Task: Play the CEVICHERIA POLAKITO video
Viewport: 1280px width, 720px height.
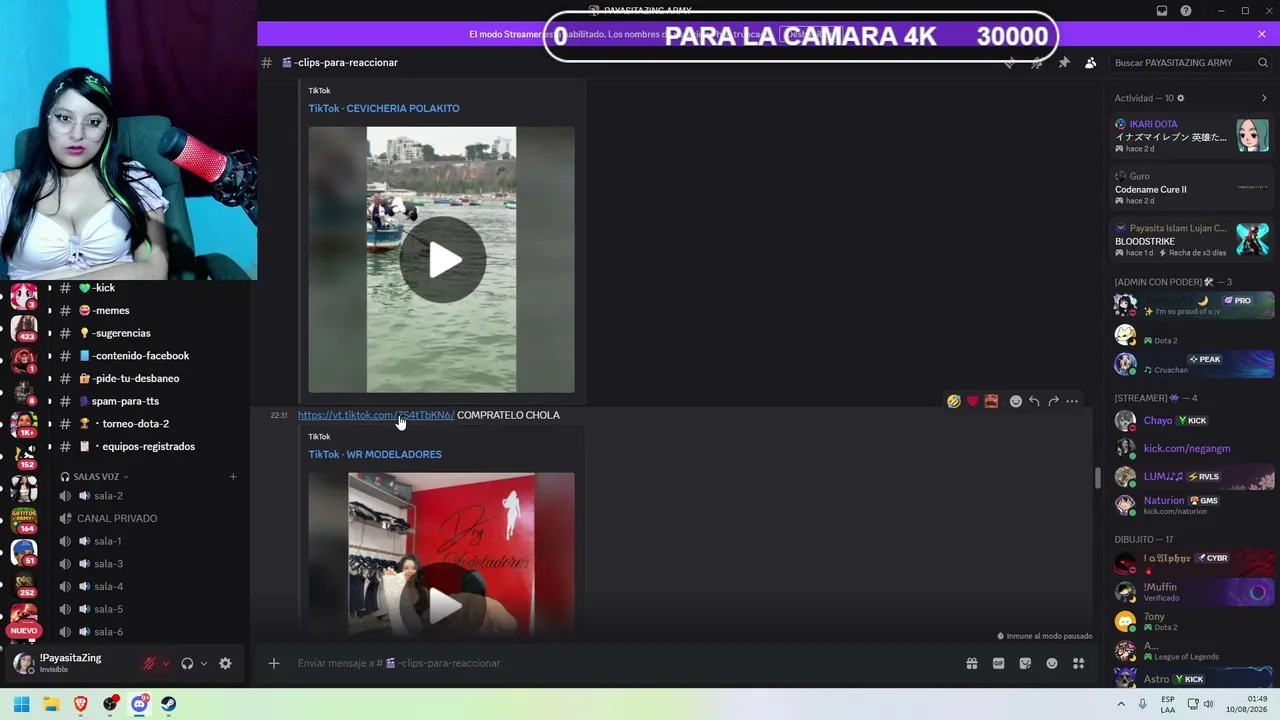Action: click(x=442, y=260)
